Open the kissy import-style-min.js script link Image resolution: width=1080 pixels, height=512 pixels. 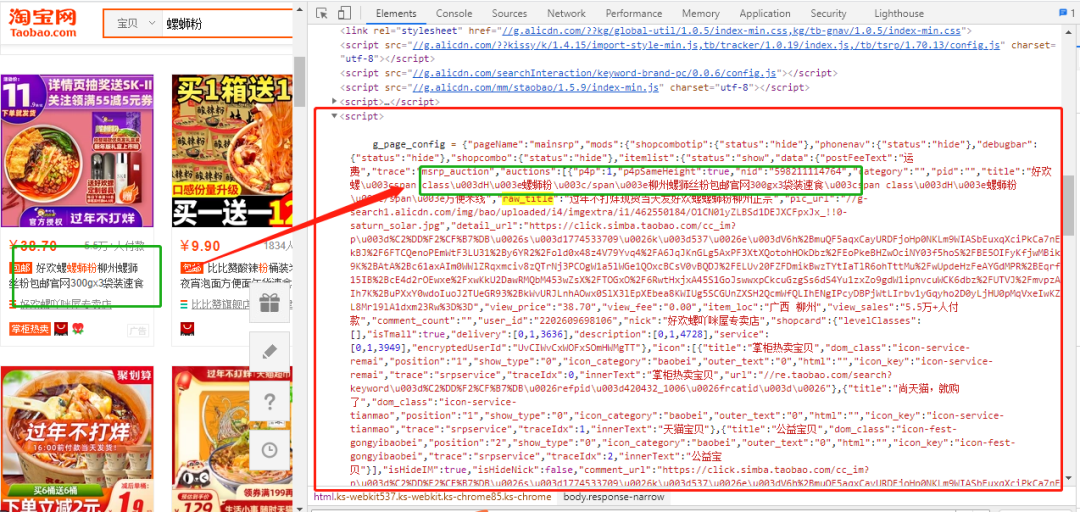(705, 45)
